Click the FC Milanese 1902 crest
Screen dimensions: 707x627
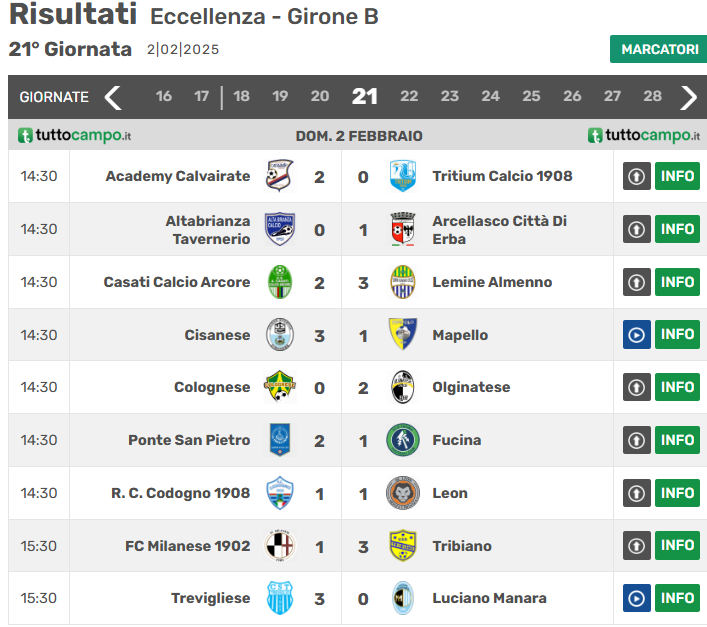pyautogui.click(x=279, y=546)
